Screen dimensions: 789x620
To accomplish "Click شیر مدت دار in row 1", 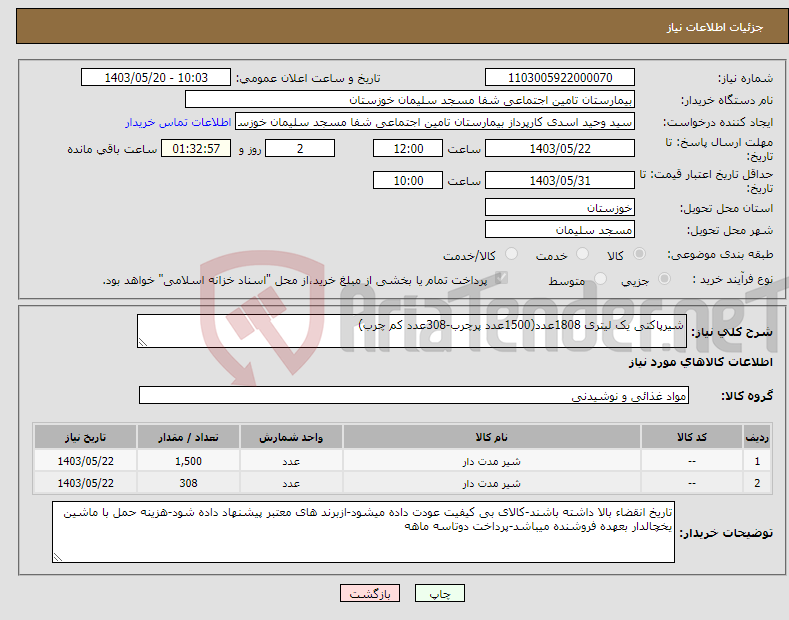I will pyautogui.click(x=492, y=461).
